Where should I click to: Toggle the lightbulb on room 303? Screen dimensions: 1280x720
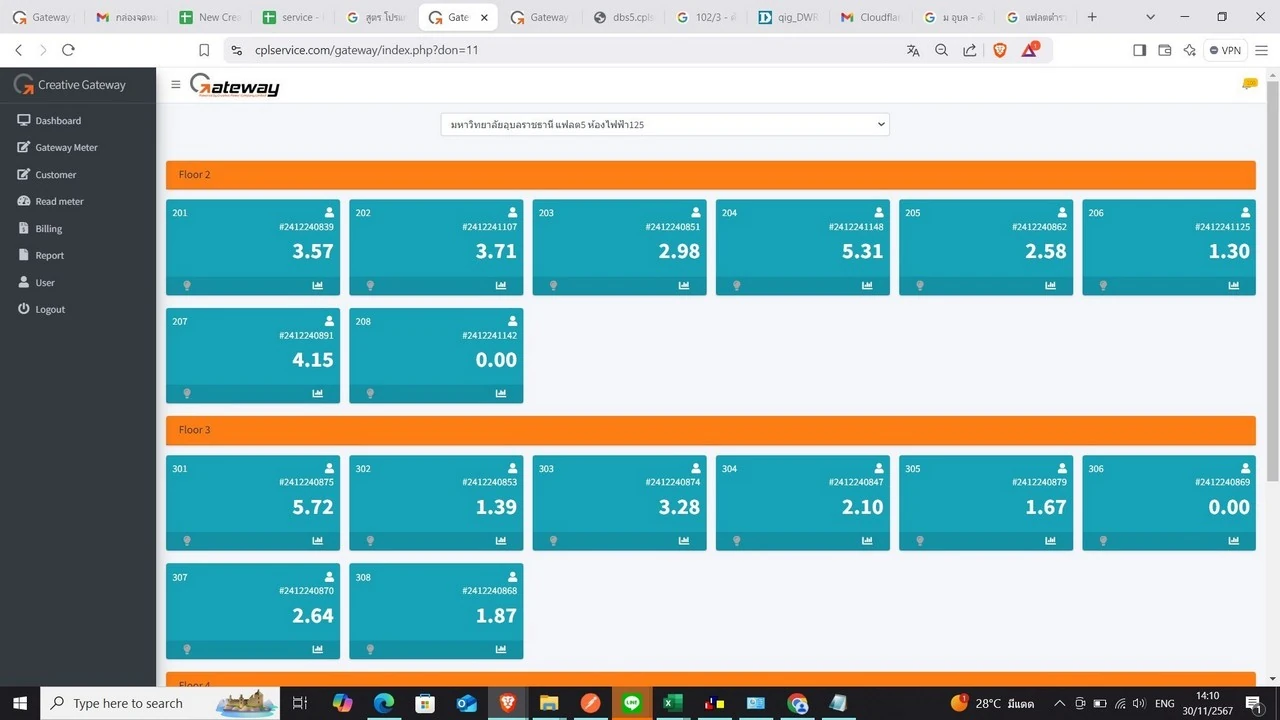click(553, 541)
